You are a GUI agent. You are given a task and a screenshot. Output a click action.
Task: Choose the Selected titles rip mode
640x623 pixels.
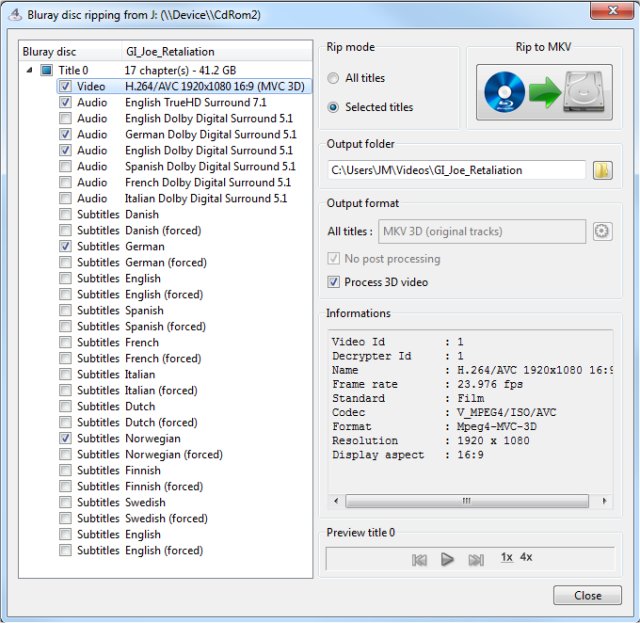(333, 107)
